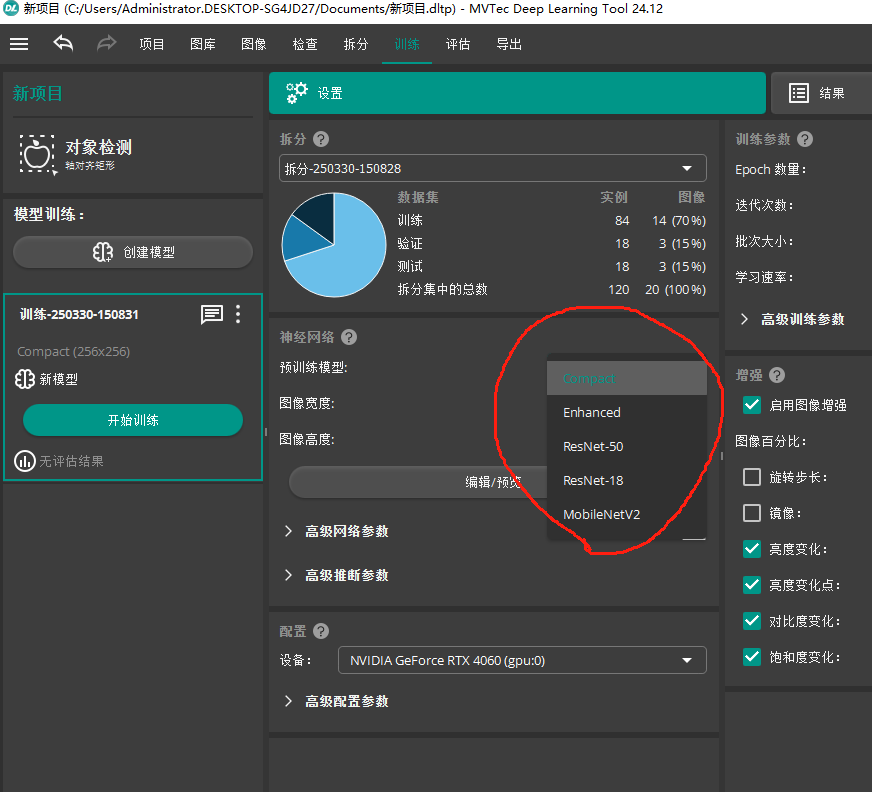872x792 pixels.
Task: Expand 高级推断参数 section
Action: (336, 575)
